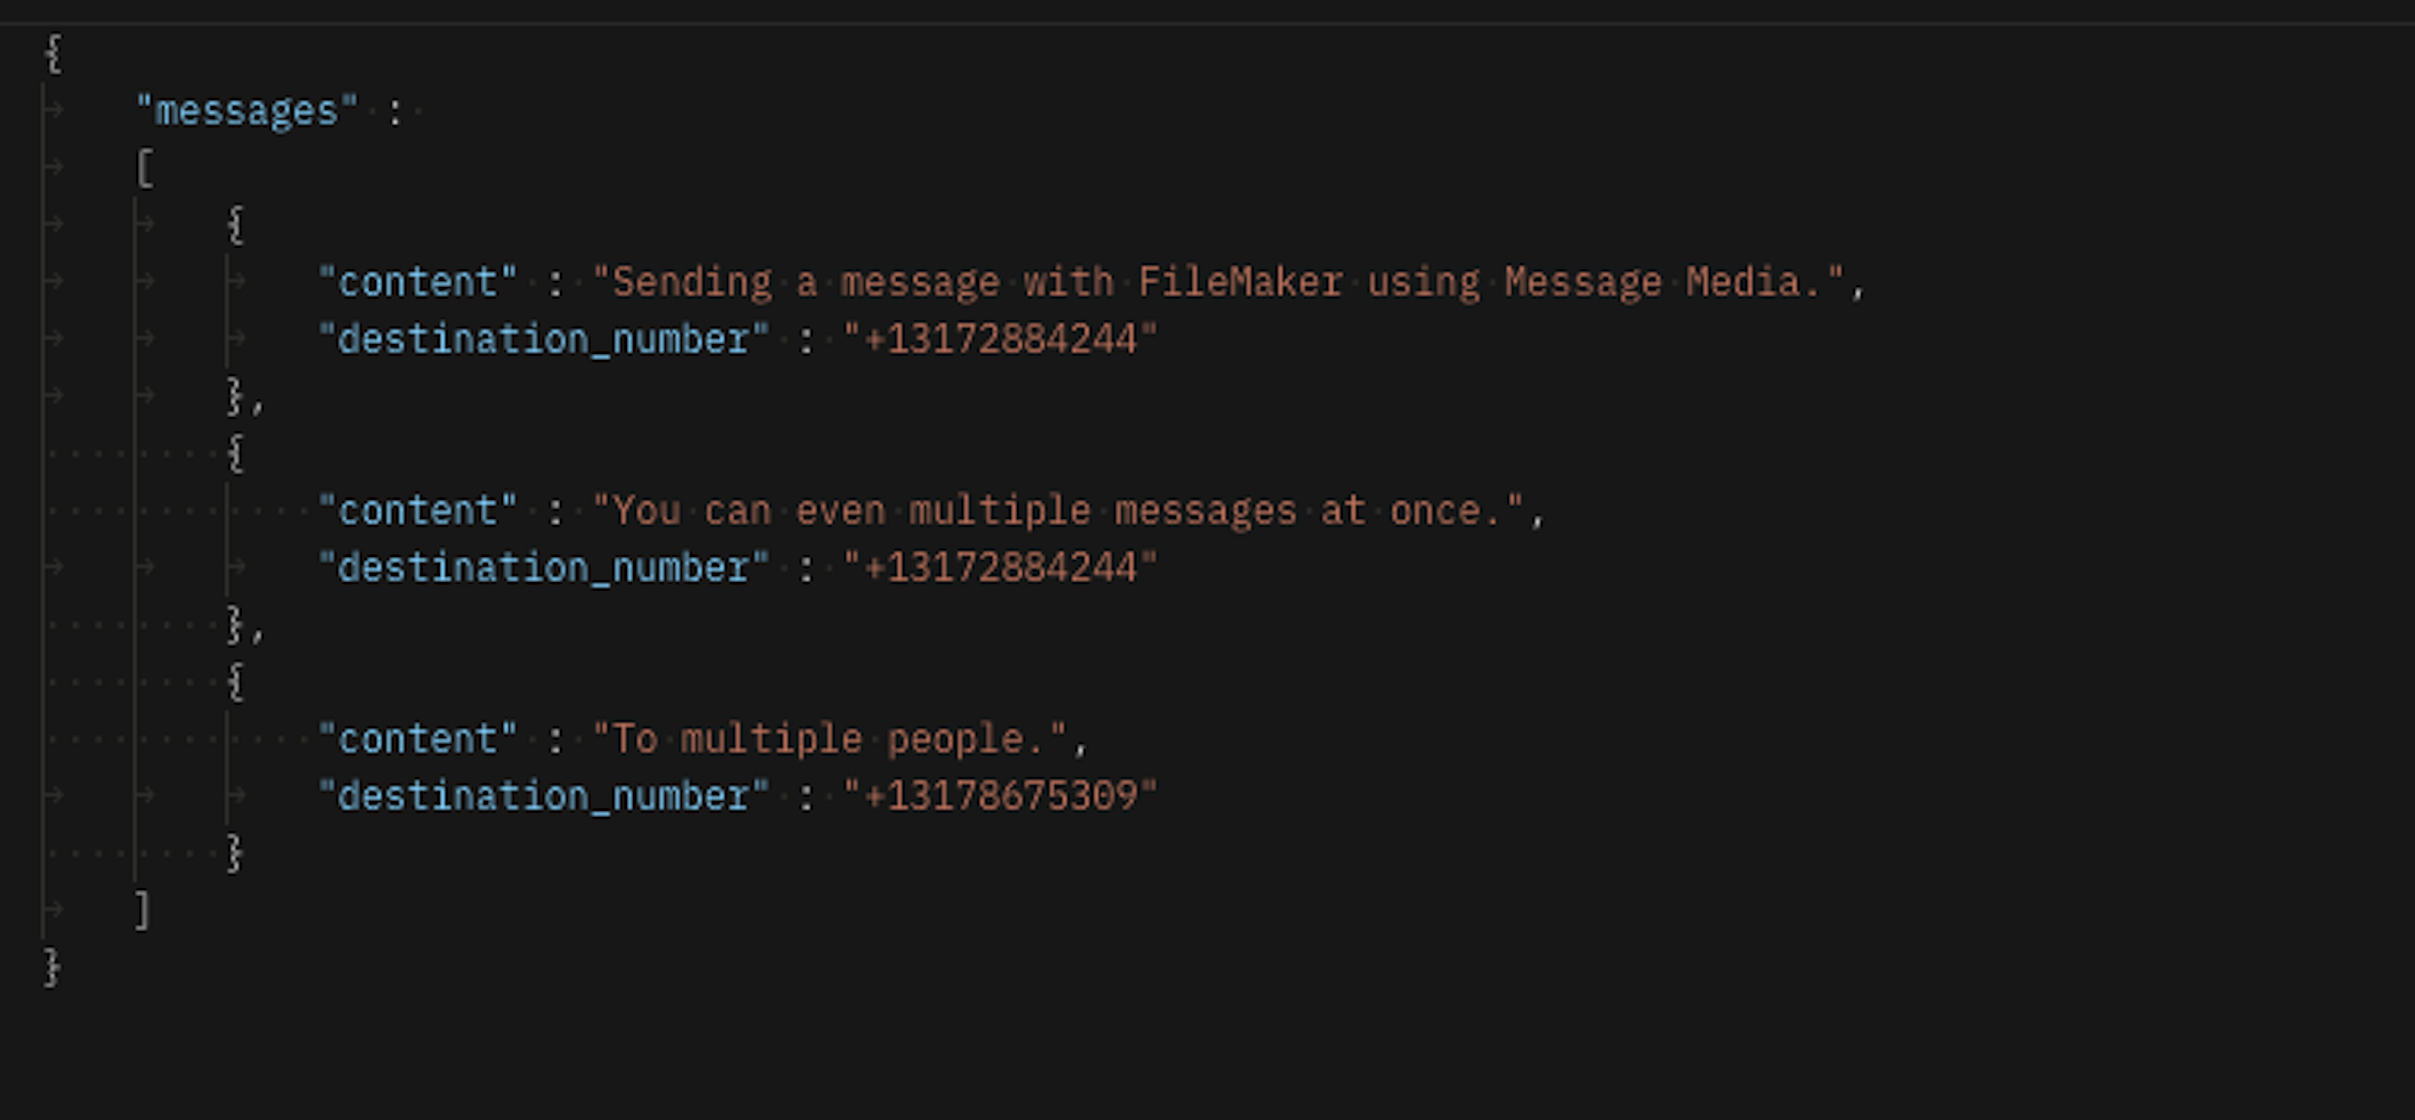The image size is (2415, 1120).
Task: Place cursor on the outermost opening curly brace
Action: pos(54,53)
